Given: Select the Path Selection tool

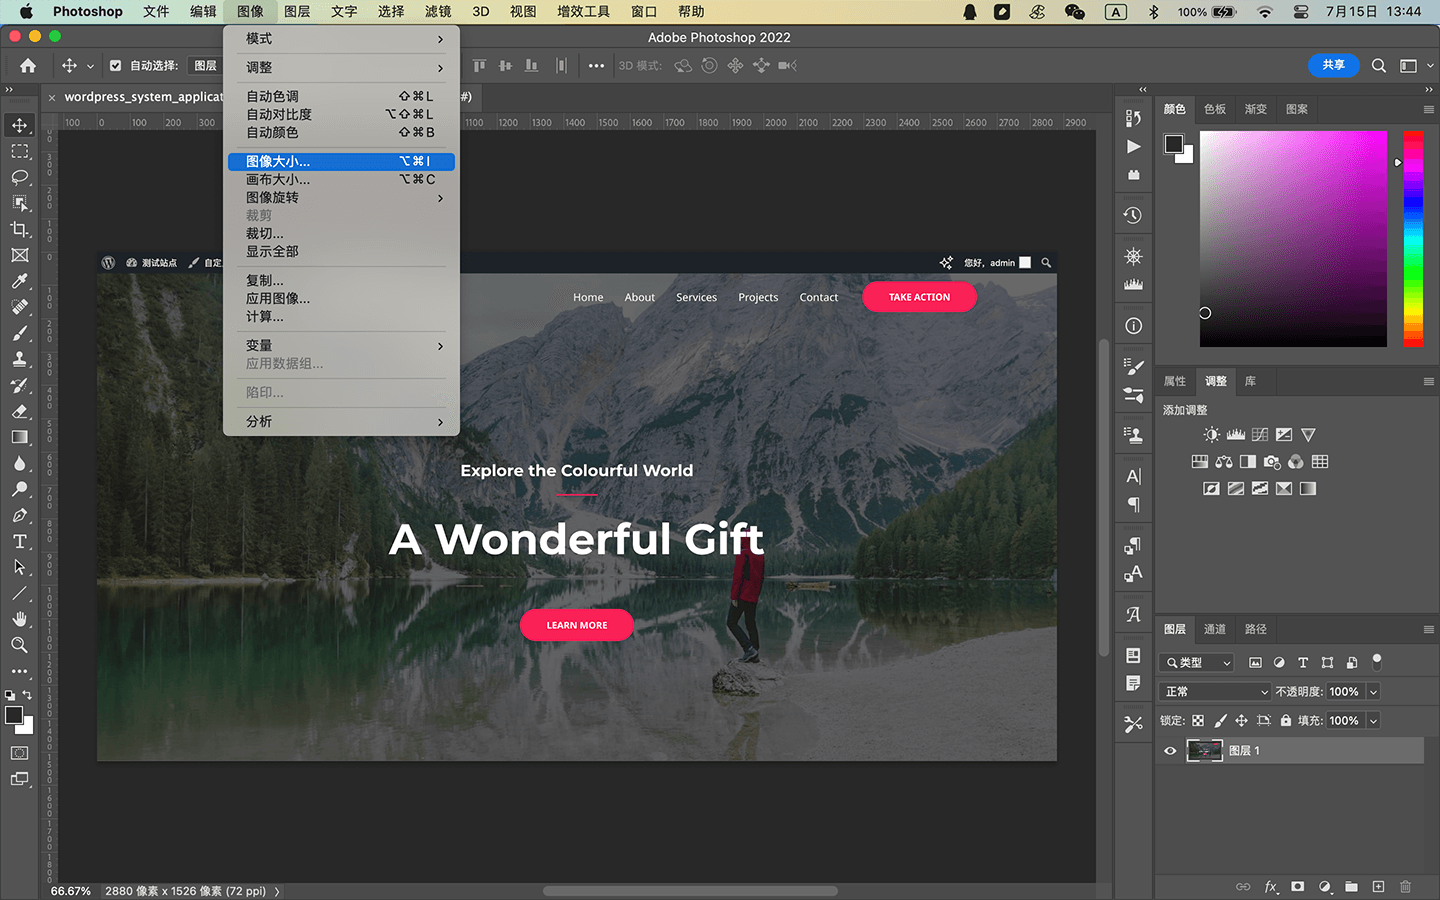Looking at the screenshot, I should tap(19, 567).
